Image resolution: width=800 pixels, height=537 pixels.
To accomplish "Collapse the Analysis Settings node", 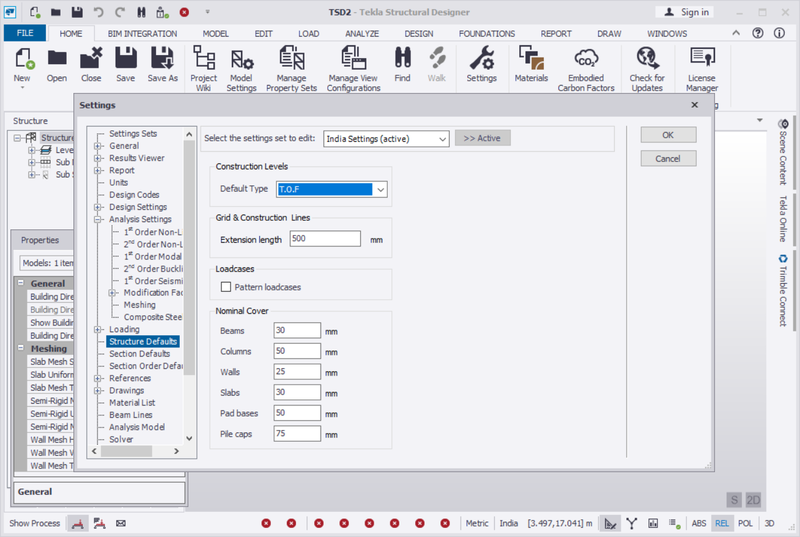I will (x=97, y=219).
